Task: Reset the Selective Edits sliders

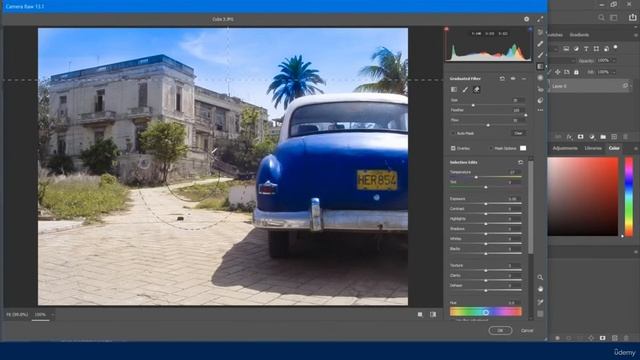Action: click(x=520, y=162)
